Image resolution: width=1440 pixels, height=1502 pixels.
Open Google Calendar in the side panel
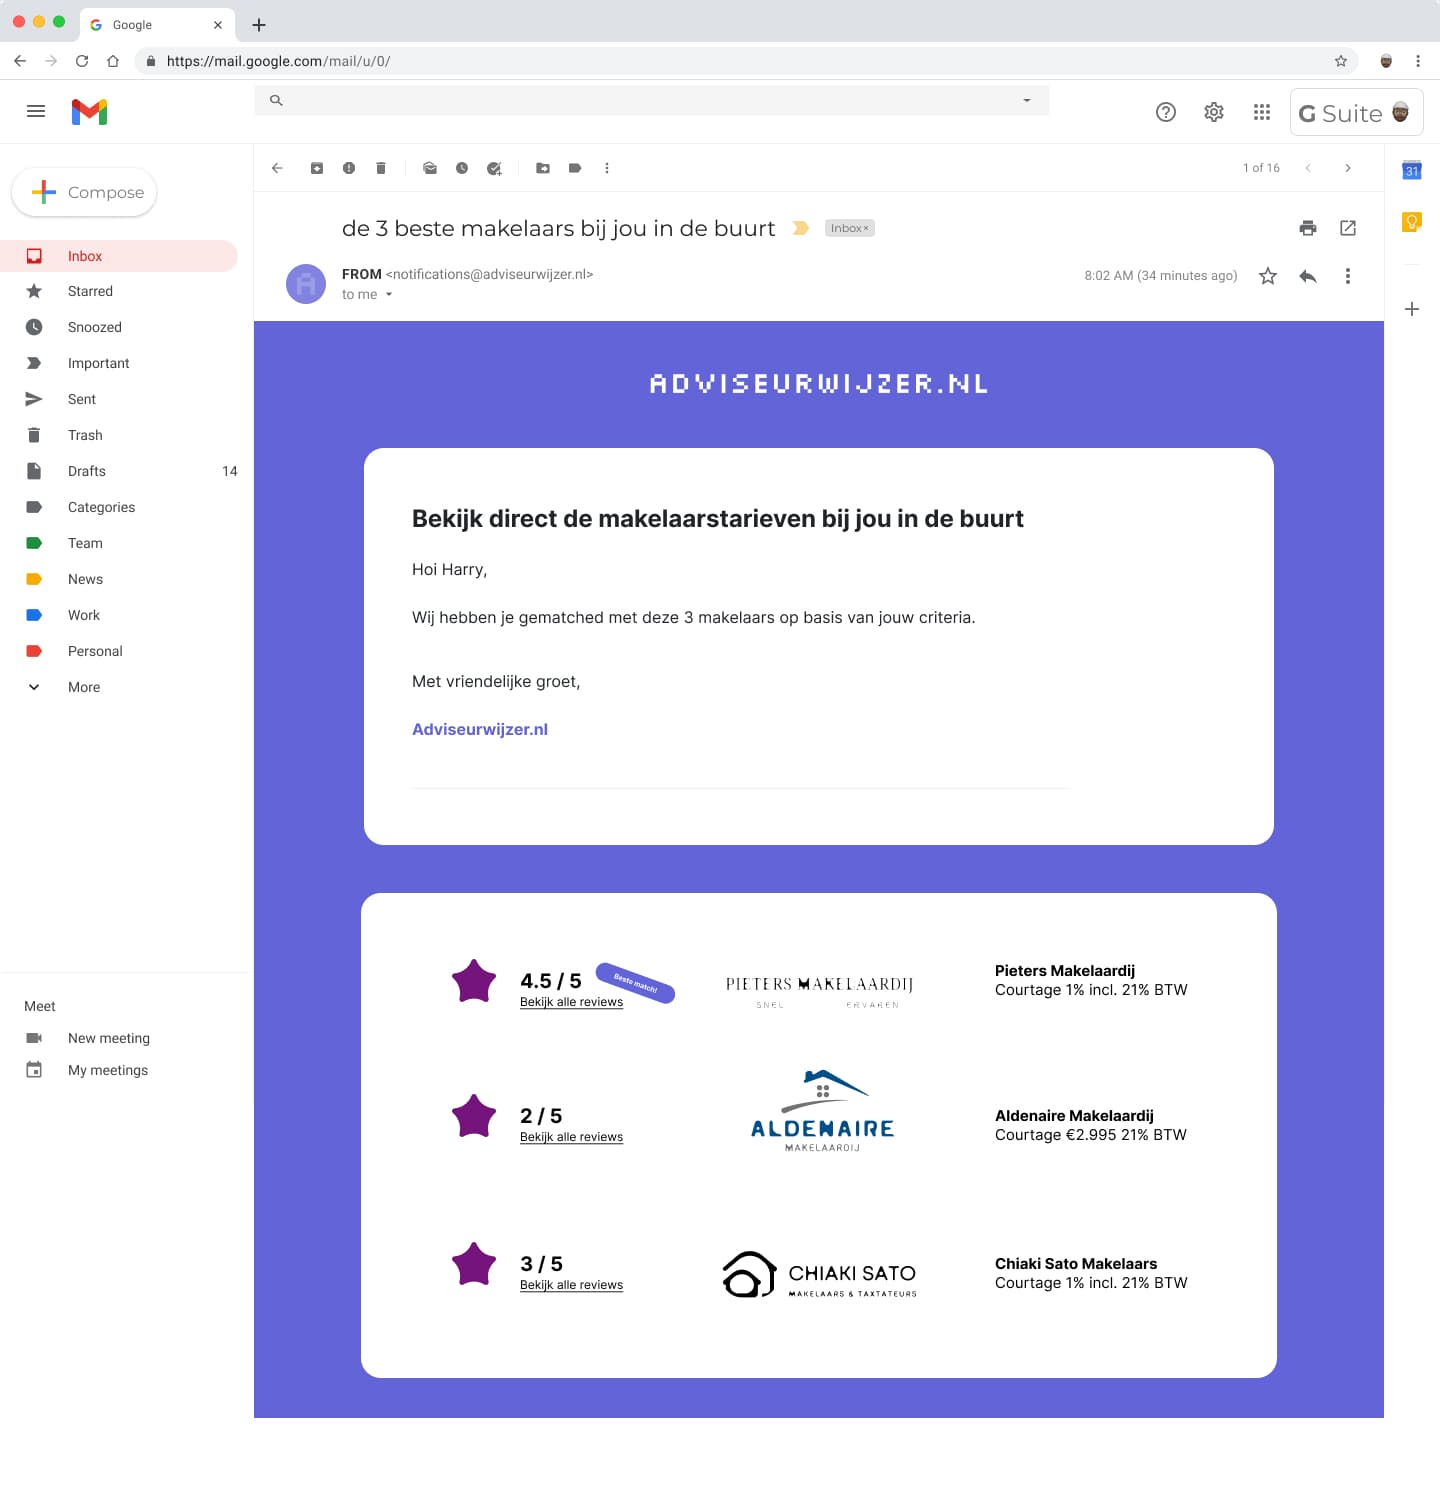[1412, 171]
